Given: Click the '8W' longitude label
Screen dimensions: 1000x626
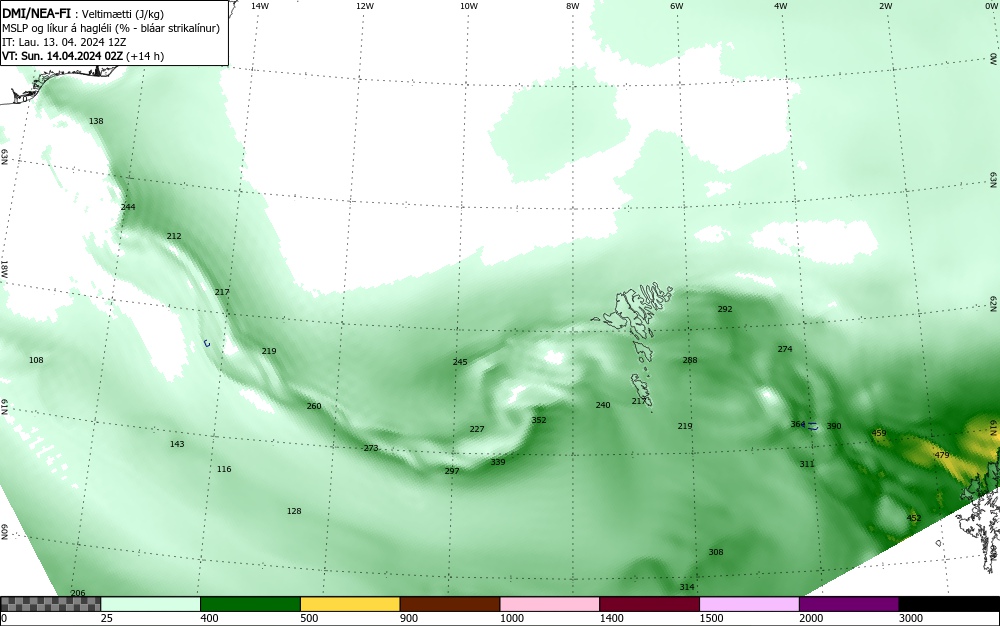Looking at the screenshot, I should coord(573,6).
